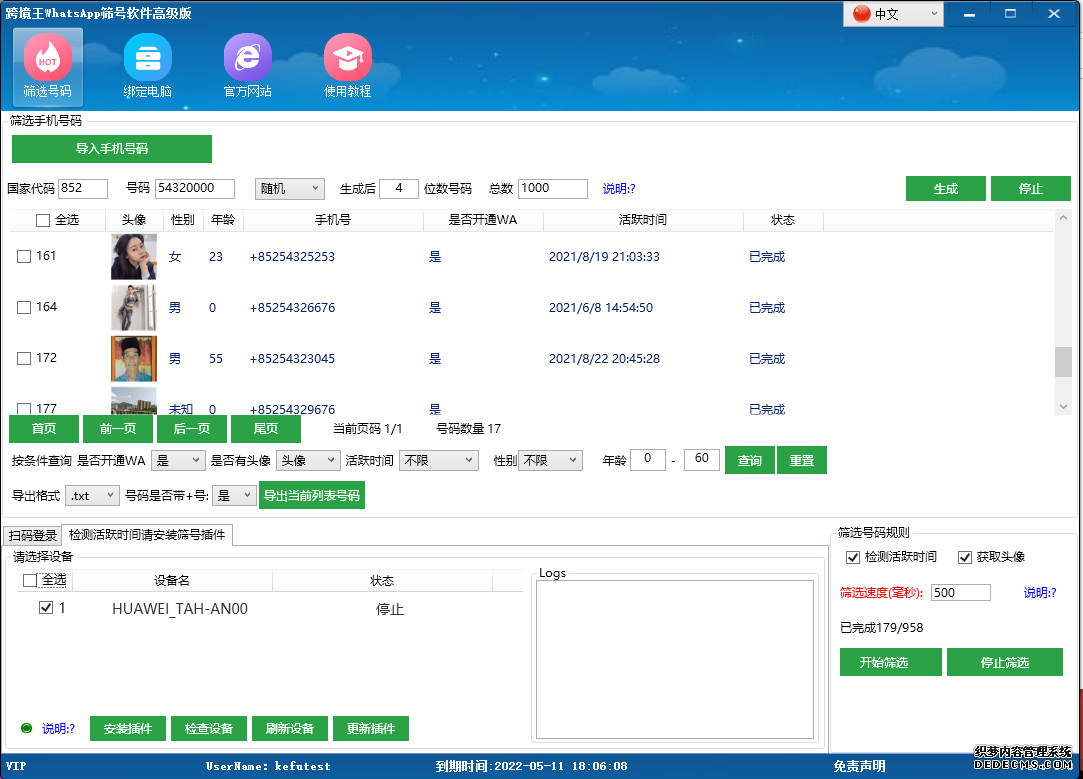Open the 性别 filter dropdown
This screenshot has height=779, width=1083.
tap(550, 461)
